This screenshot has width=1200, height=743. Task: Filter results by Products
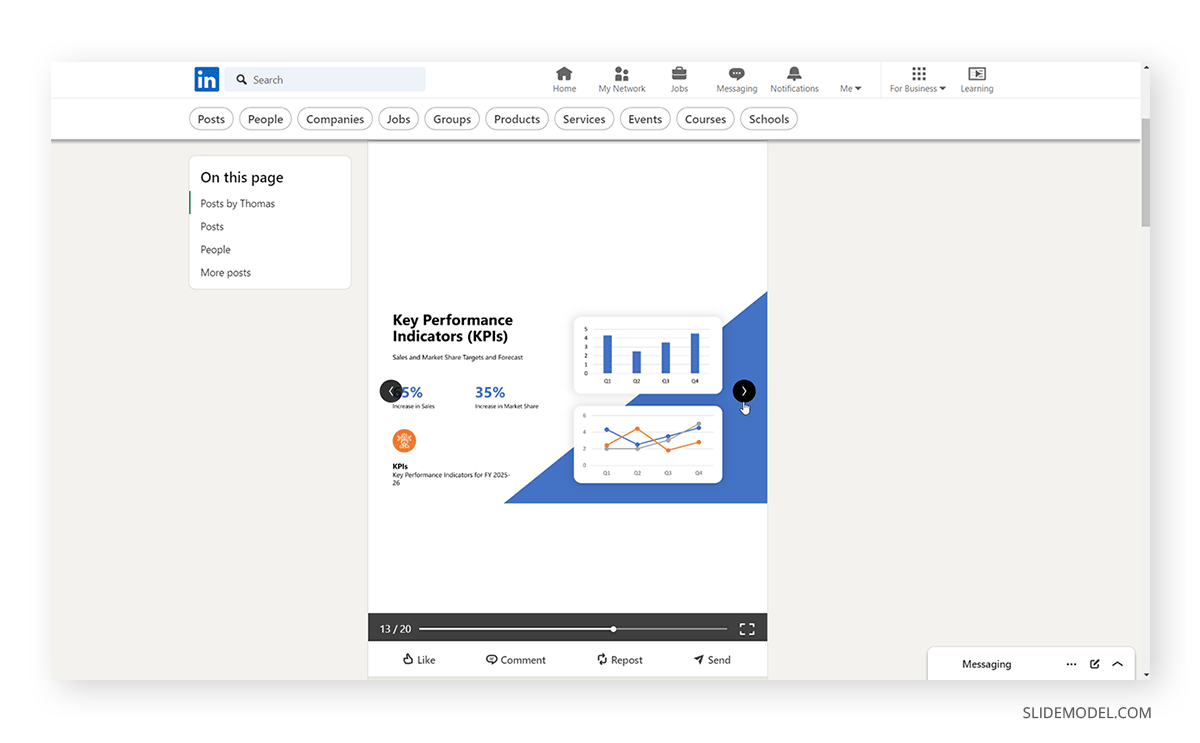coord(517,119)
